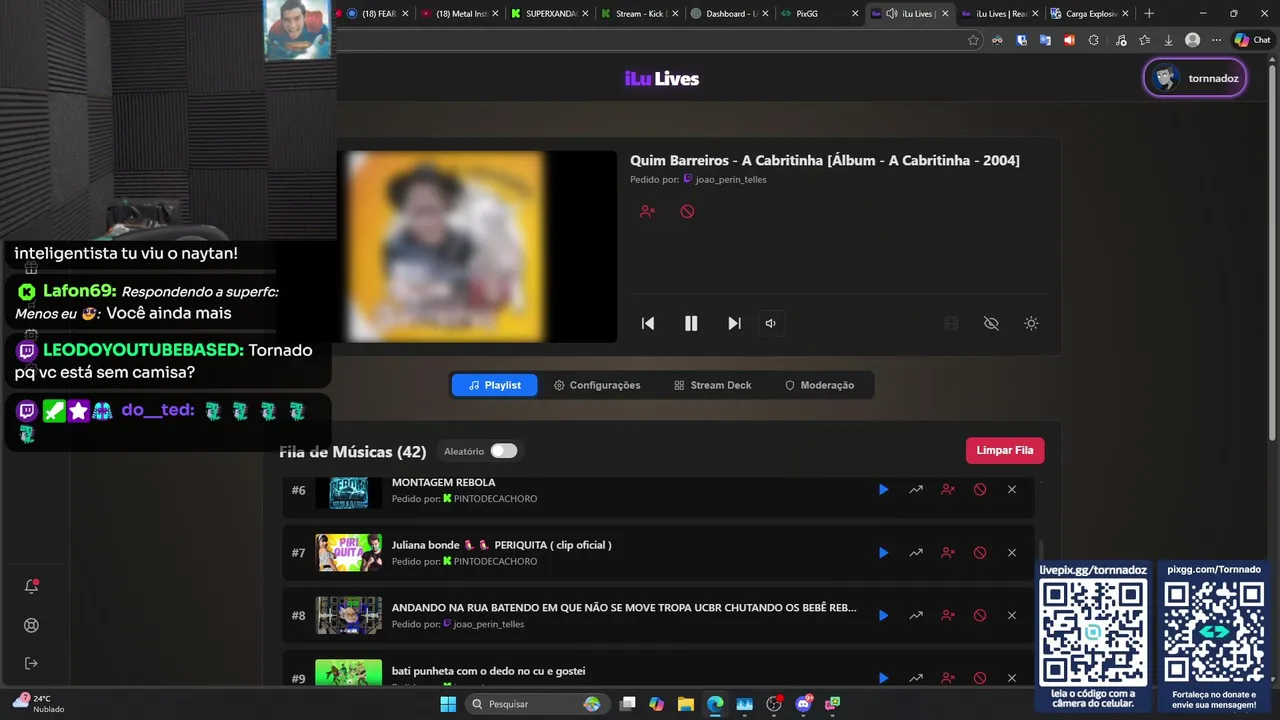Switch to the Stream Deck tab
This screenshot has width=1280, height=720.
pos(712,385)
